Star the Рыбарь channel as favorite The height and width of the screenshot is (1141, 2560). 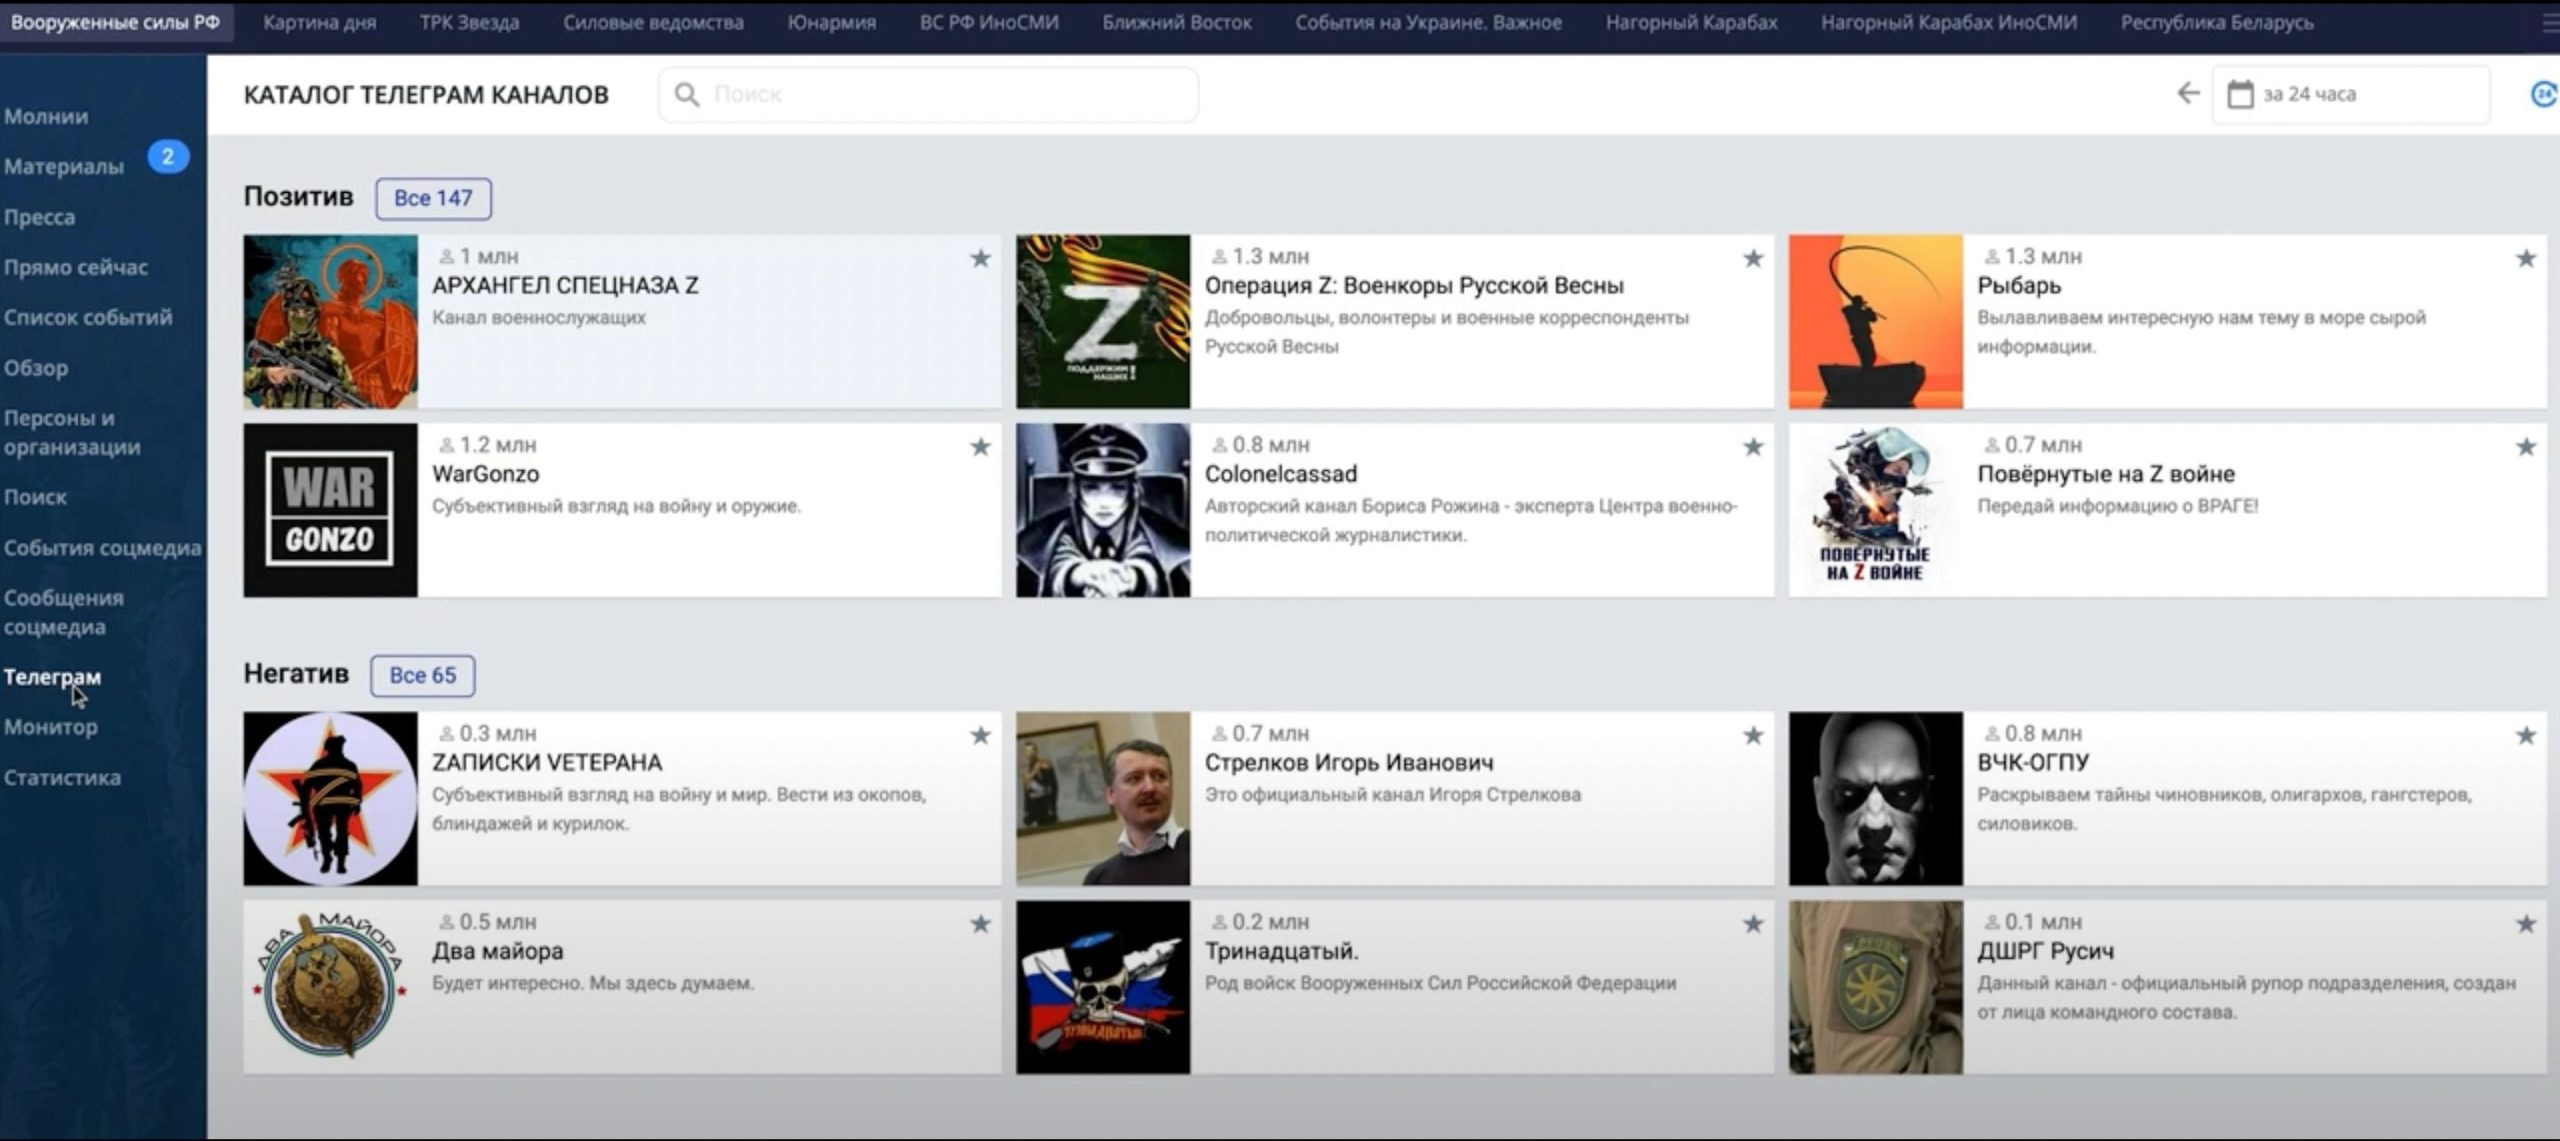tap(2525, 259)
